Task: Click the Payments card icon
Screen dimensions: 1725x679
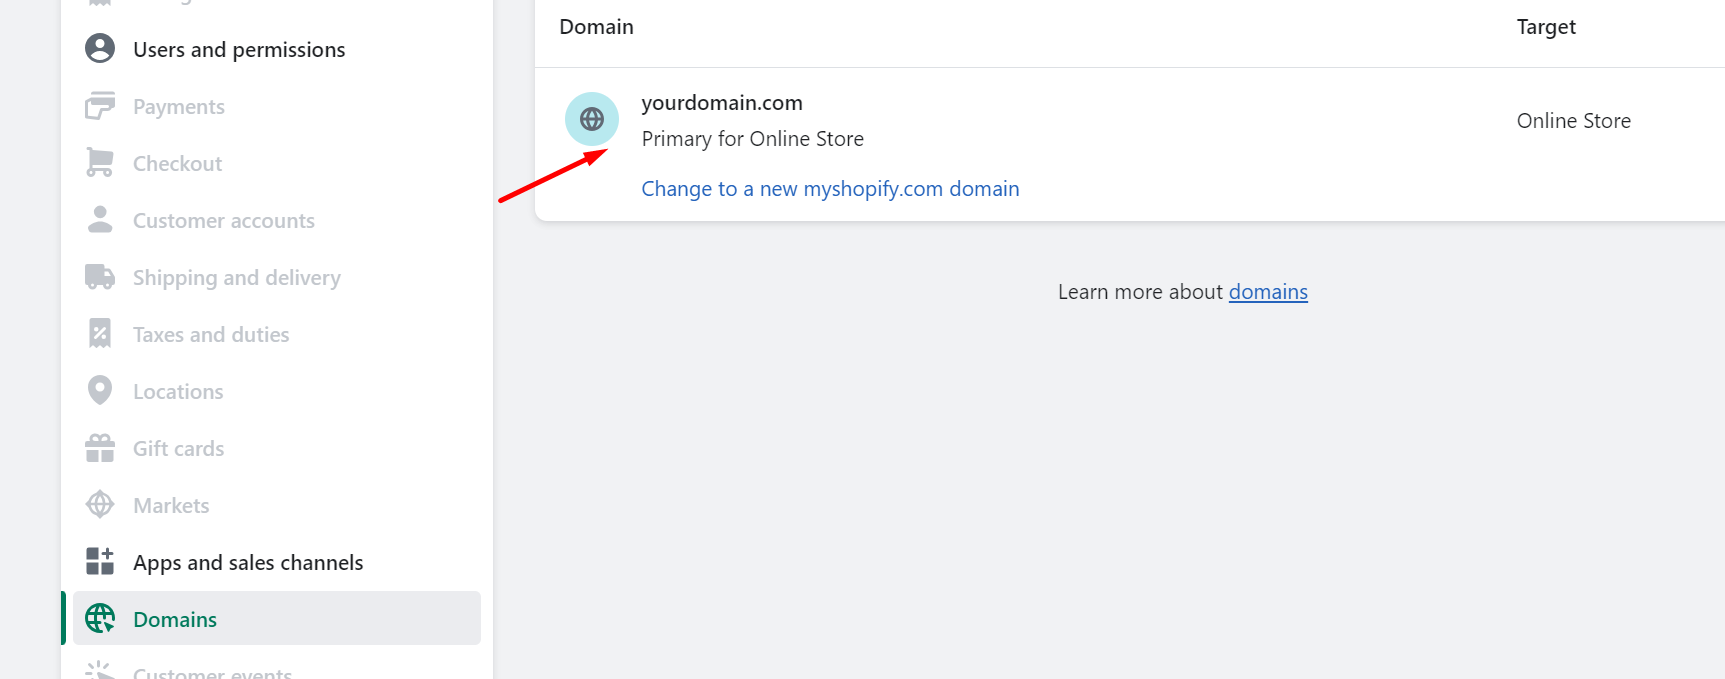Action: pos(100,106)
